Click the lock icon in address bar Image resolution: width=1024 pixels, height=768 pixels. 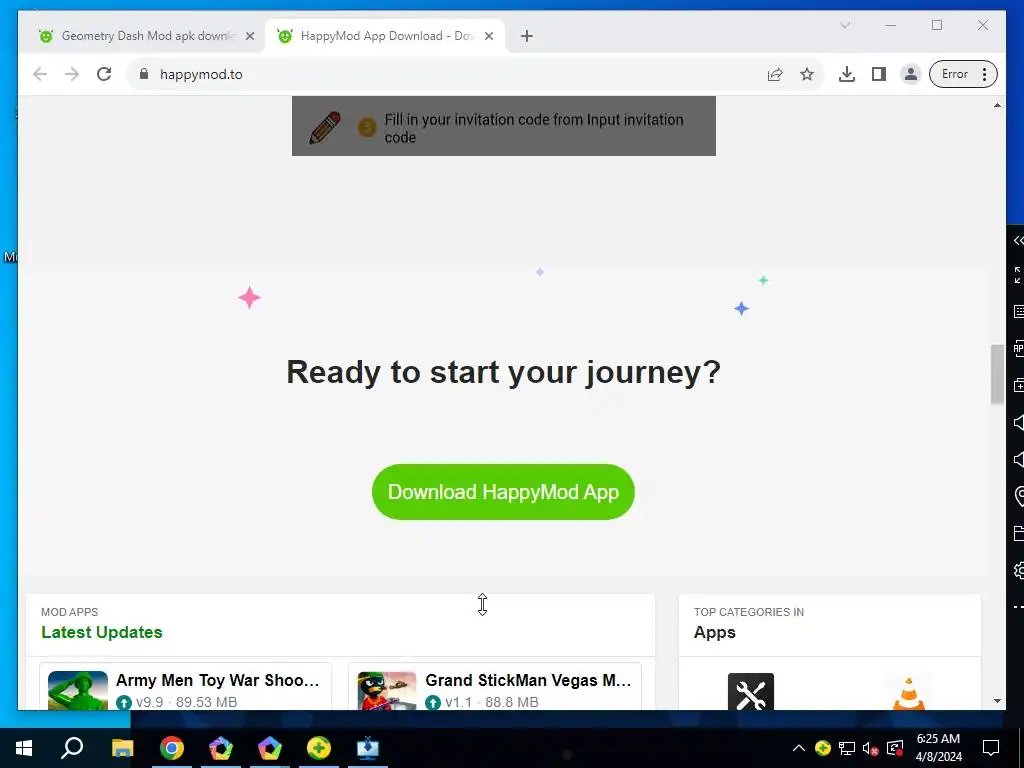[144, 74]
